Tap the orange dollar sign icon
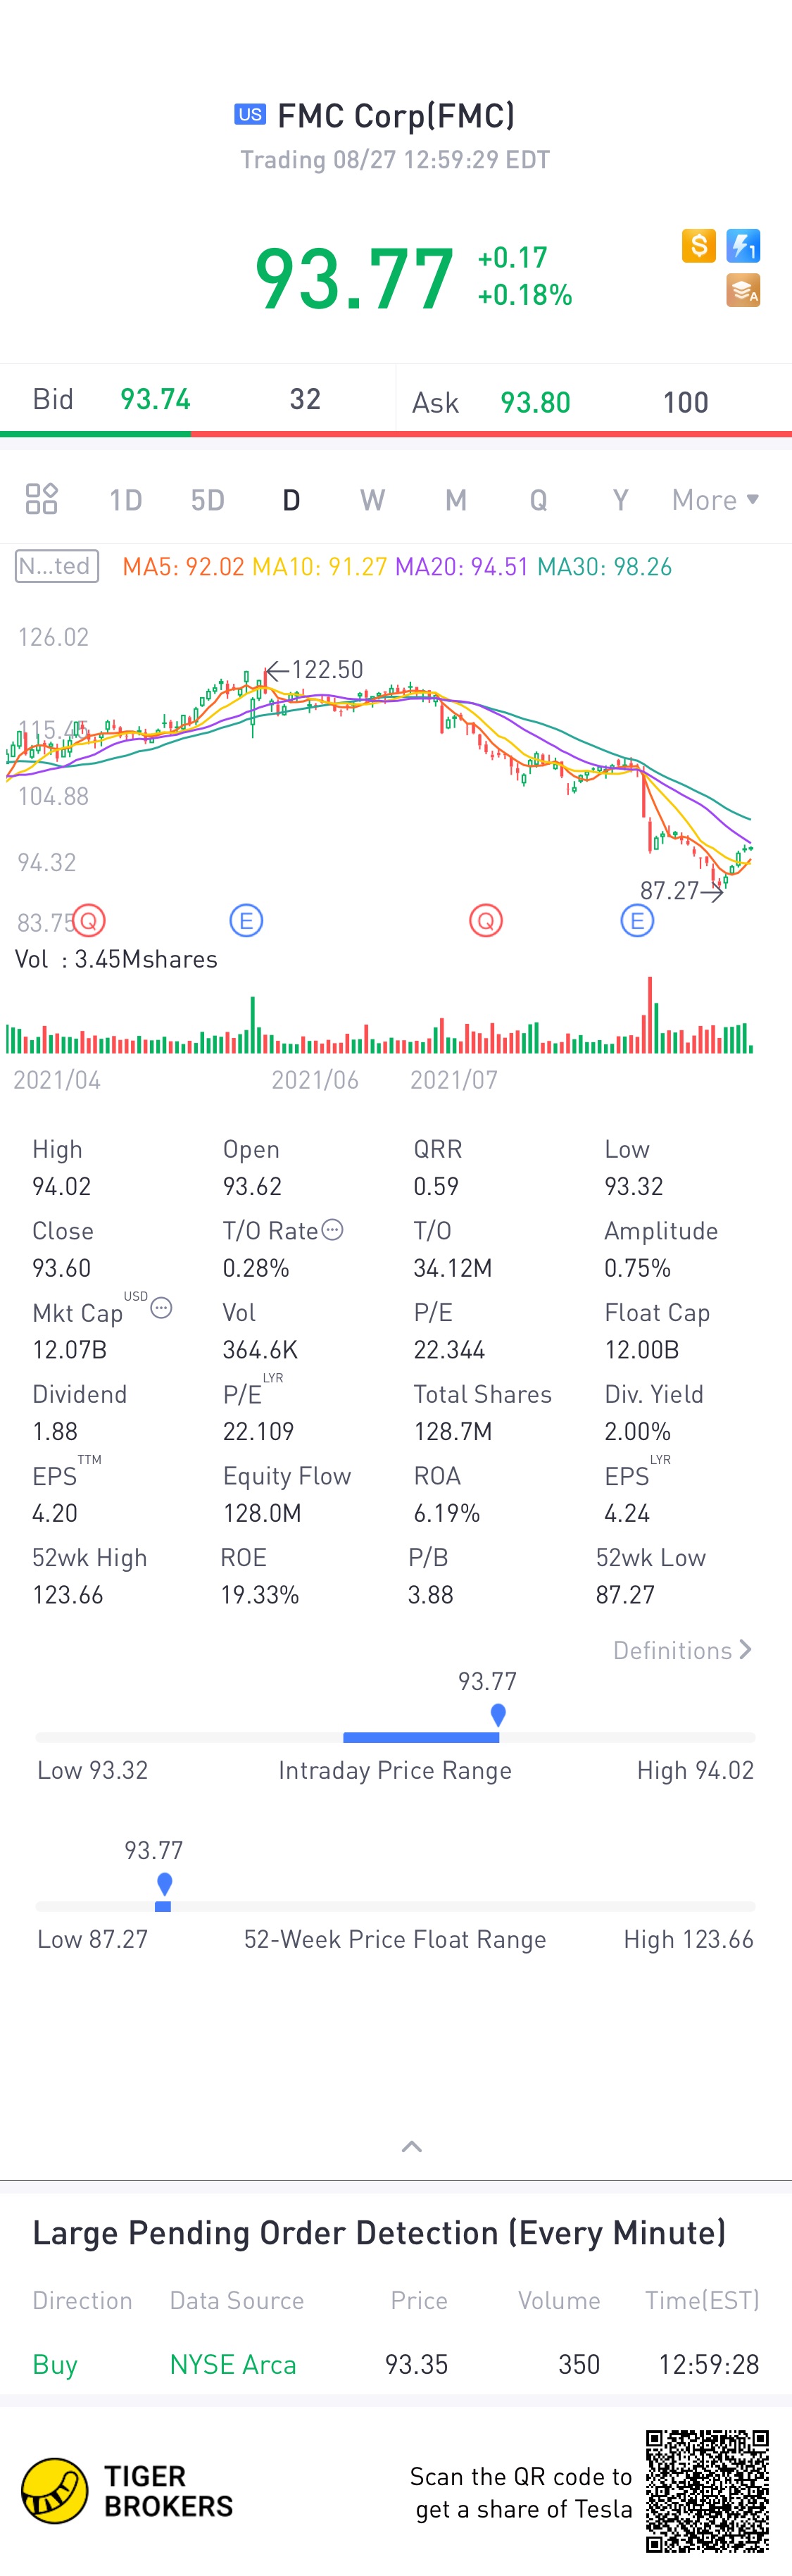 699,245
